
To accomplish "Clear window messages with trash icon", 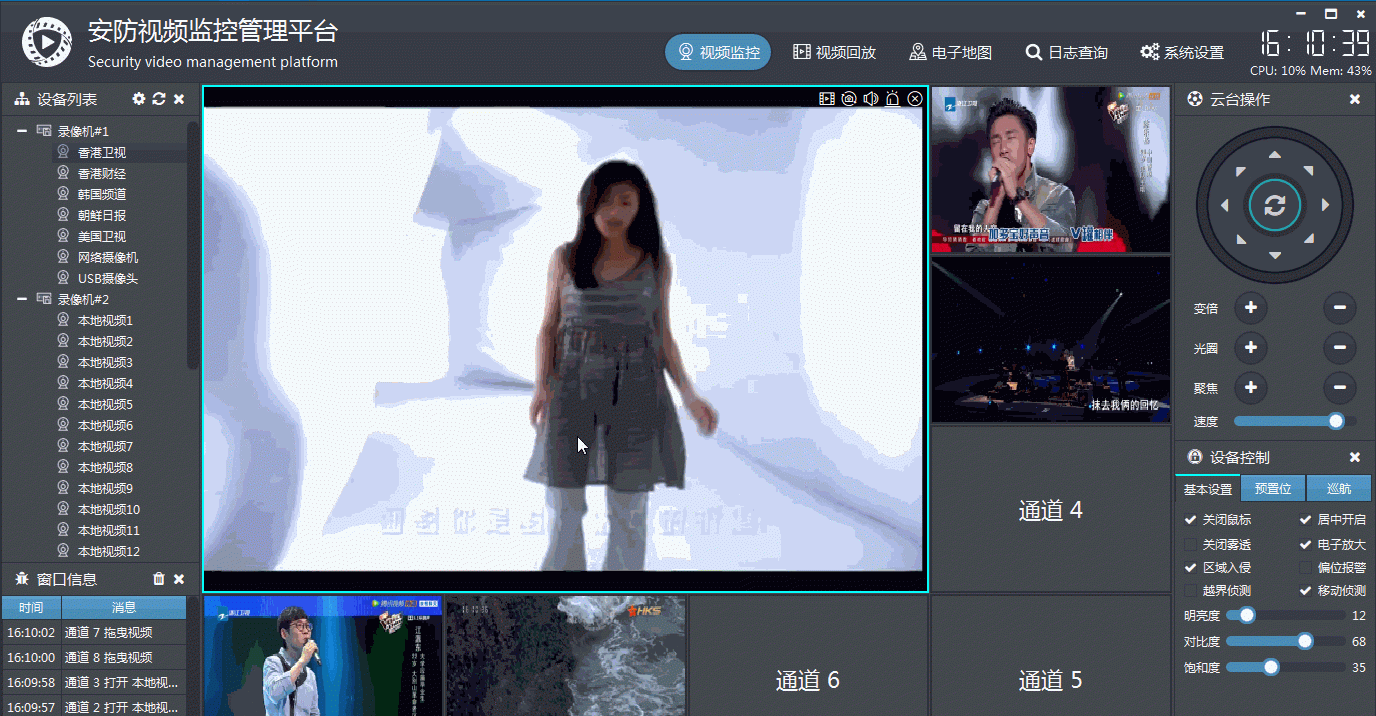I will (159, 579).
